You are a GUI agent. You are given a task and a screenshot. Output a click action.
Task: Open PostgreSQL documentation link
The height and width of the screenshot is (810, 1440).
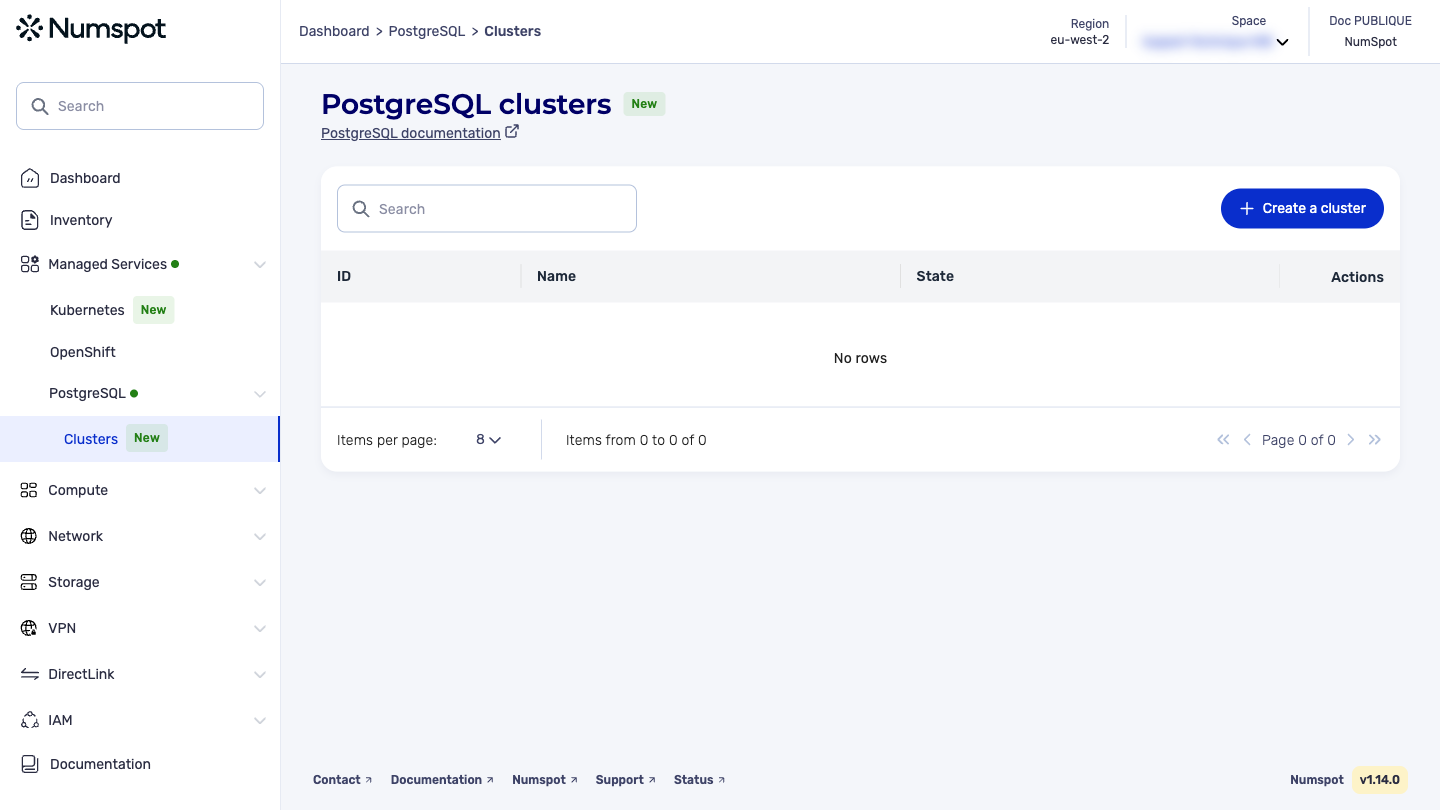[x=411, y=133]
